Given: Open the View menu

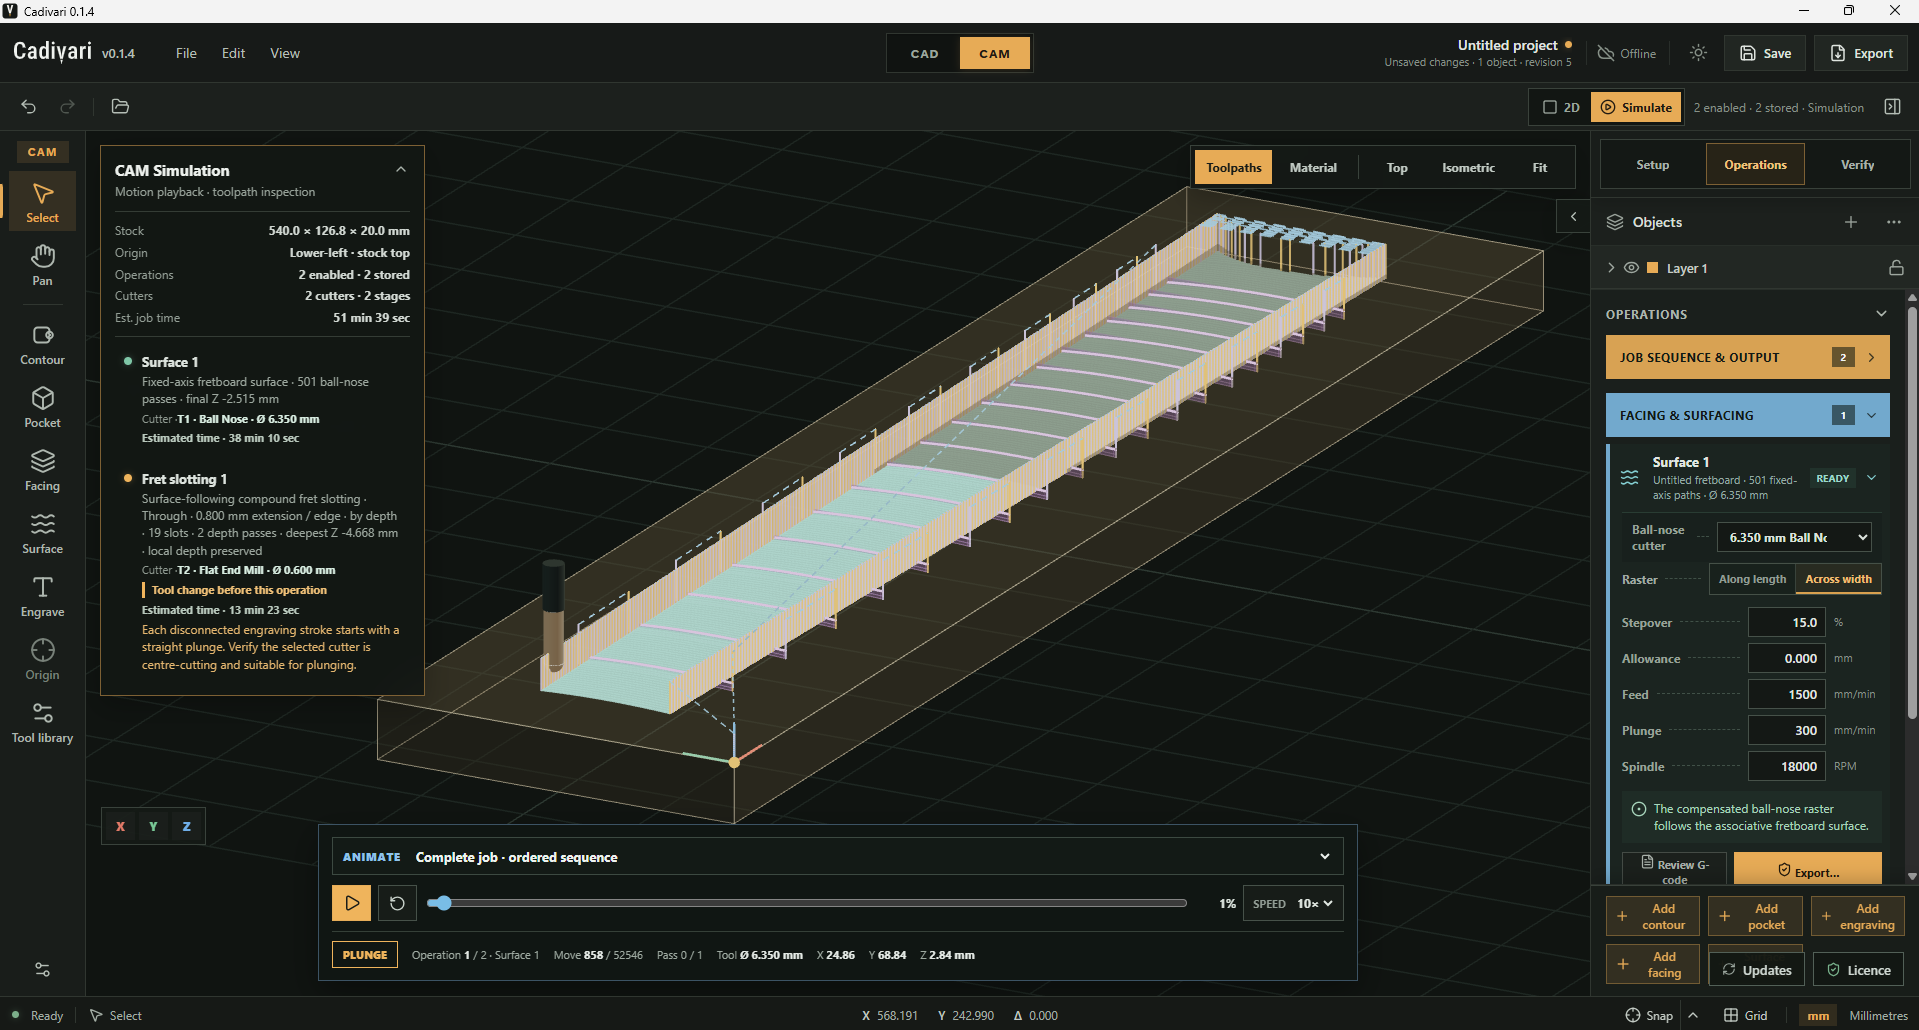Looking at the screenshot, I should 284,53.
